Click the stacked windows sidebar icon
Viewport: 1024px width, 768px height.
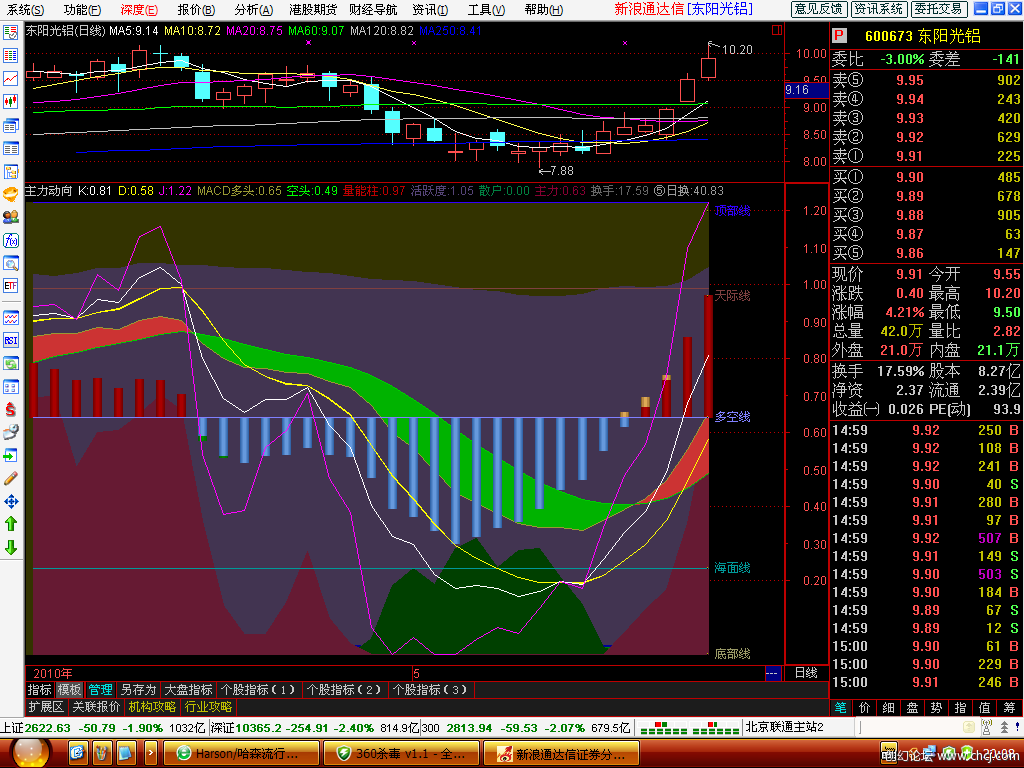point(10,125)
